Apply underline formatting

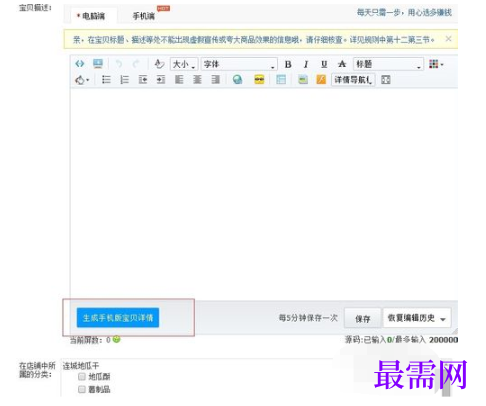point(324,64)
